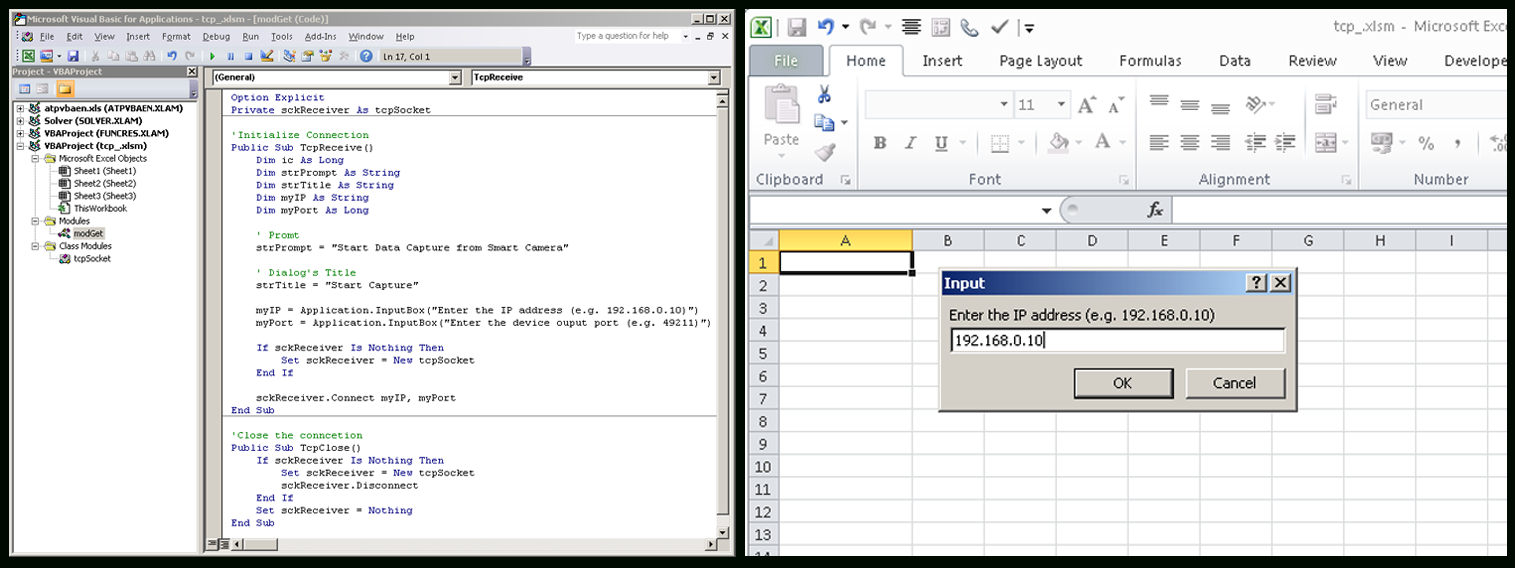
Task: Open the TcpReceive procedure dropdown
Action: 713,77
